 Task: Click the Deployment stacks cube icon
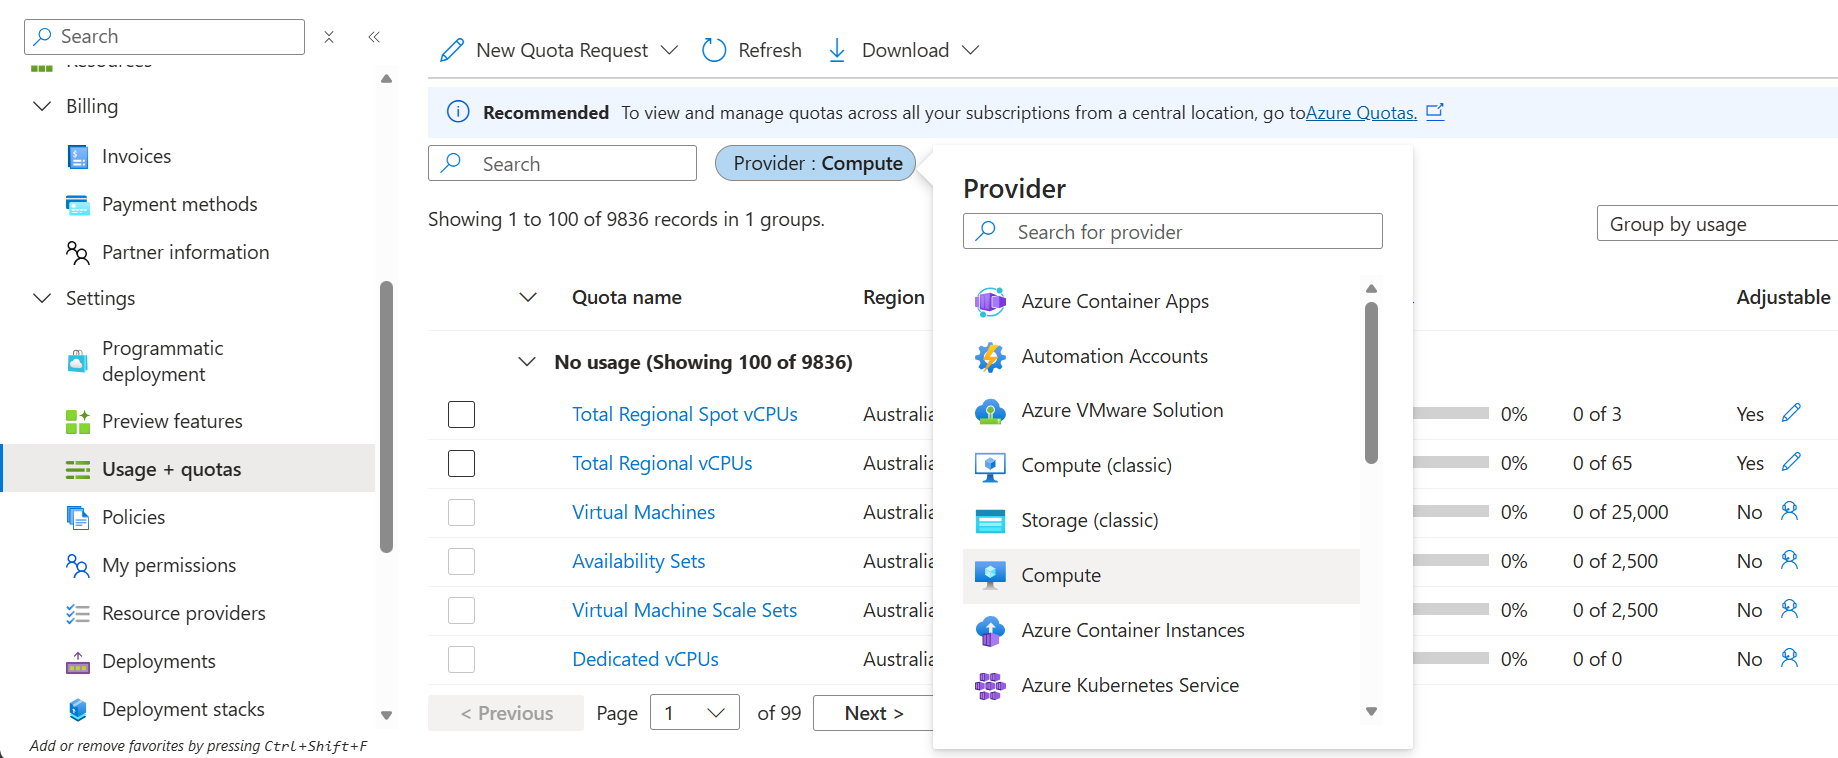pos(78,709)
